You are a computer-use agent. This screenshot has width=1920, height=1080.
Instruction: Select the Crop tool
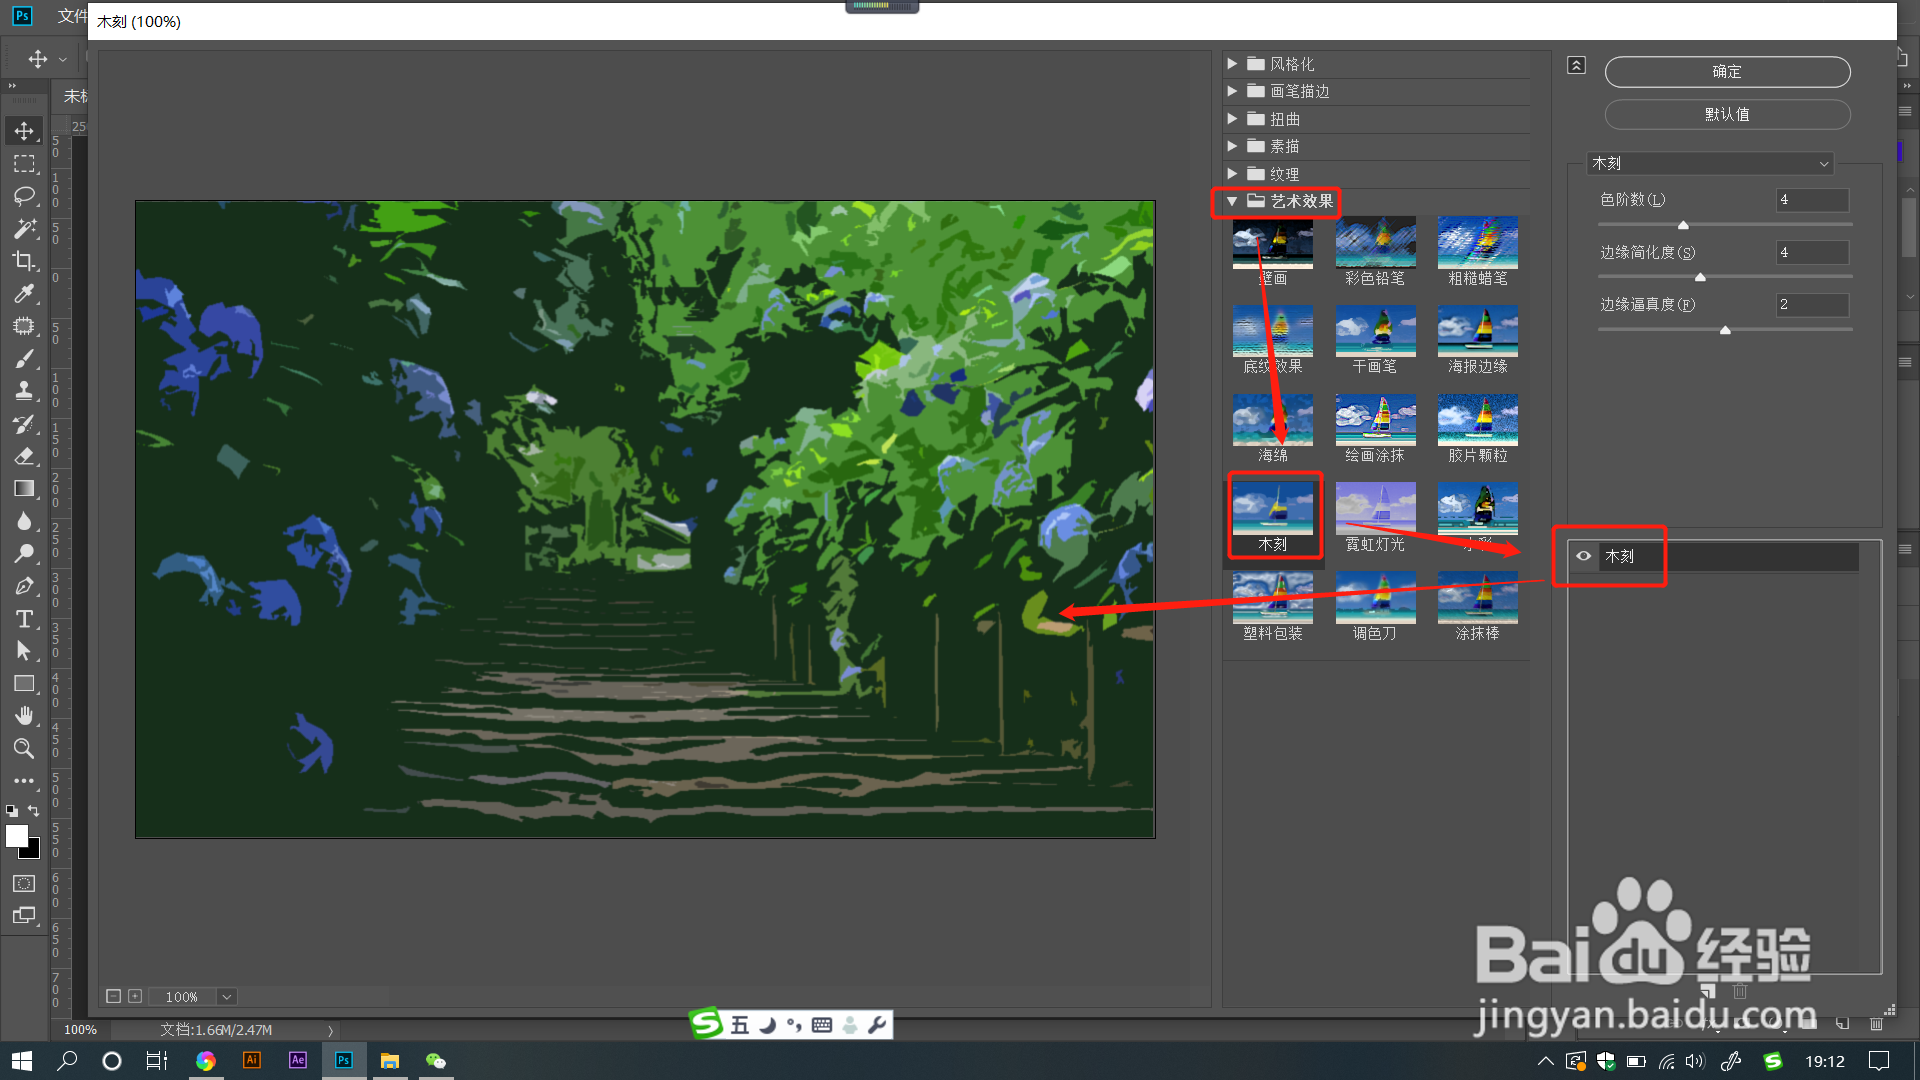coord(24,261)
